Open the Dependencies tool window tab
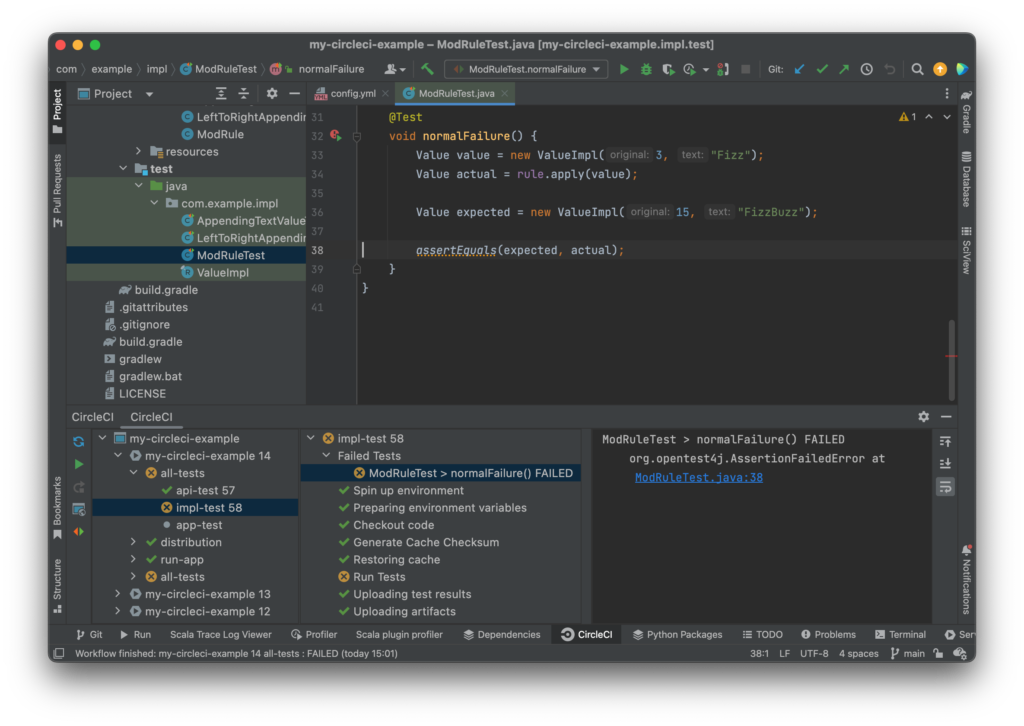The image size is (1024, 726). [x=502, y=635]
